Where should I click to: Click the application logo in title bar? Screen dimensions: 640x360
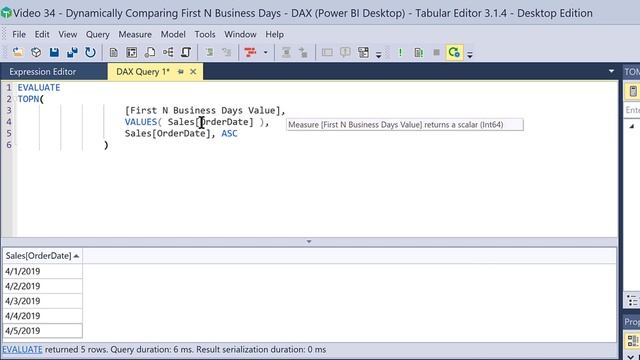point(6,13)
